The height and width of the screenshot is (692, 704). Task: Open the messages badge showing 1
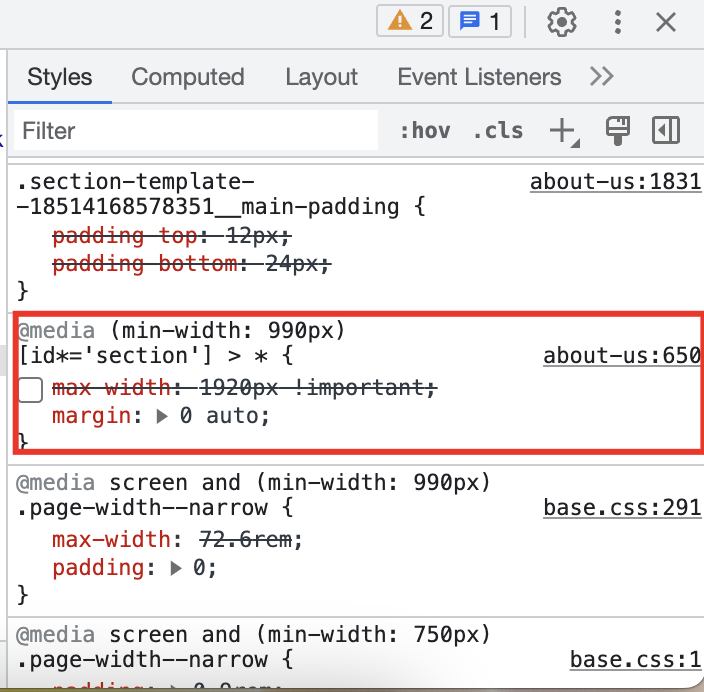[x=480, y=21]
